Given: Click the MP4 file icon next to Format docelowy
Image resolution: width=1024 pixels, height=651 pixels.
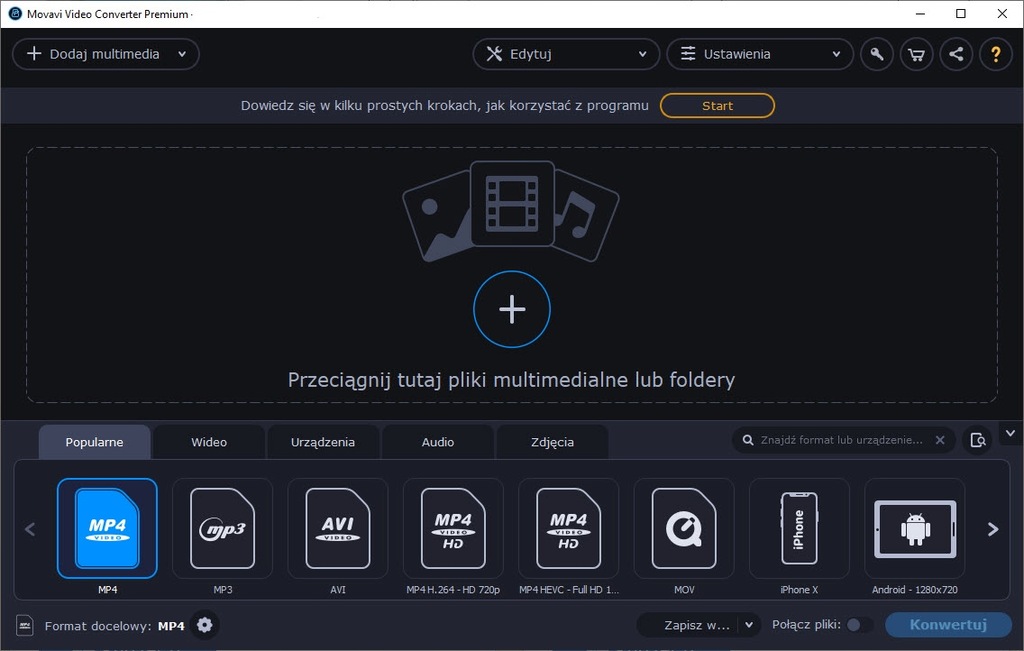Looking at the screenshot, I should point(24,626).
